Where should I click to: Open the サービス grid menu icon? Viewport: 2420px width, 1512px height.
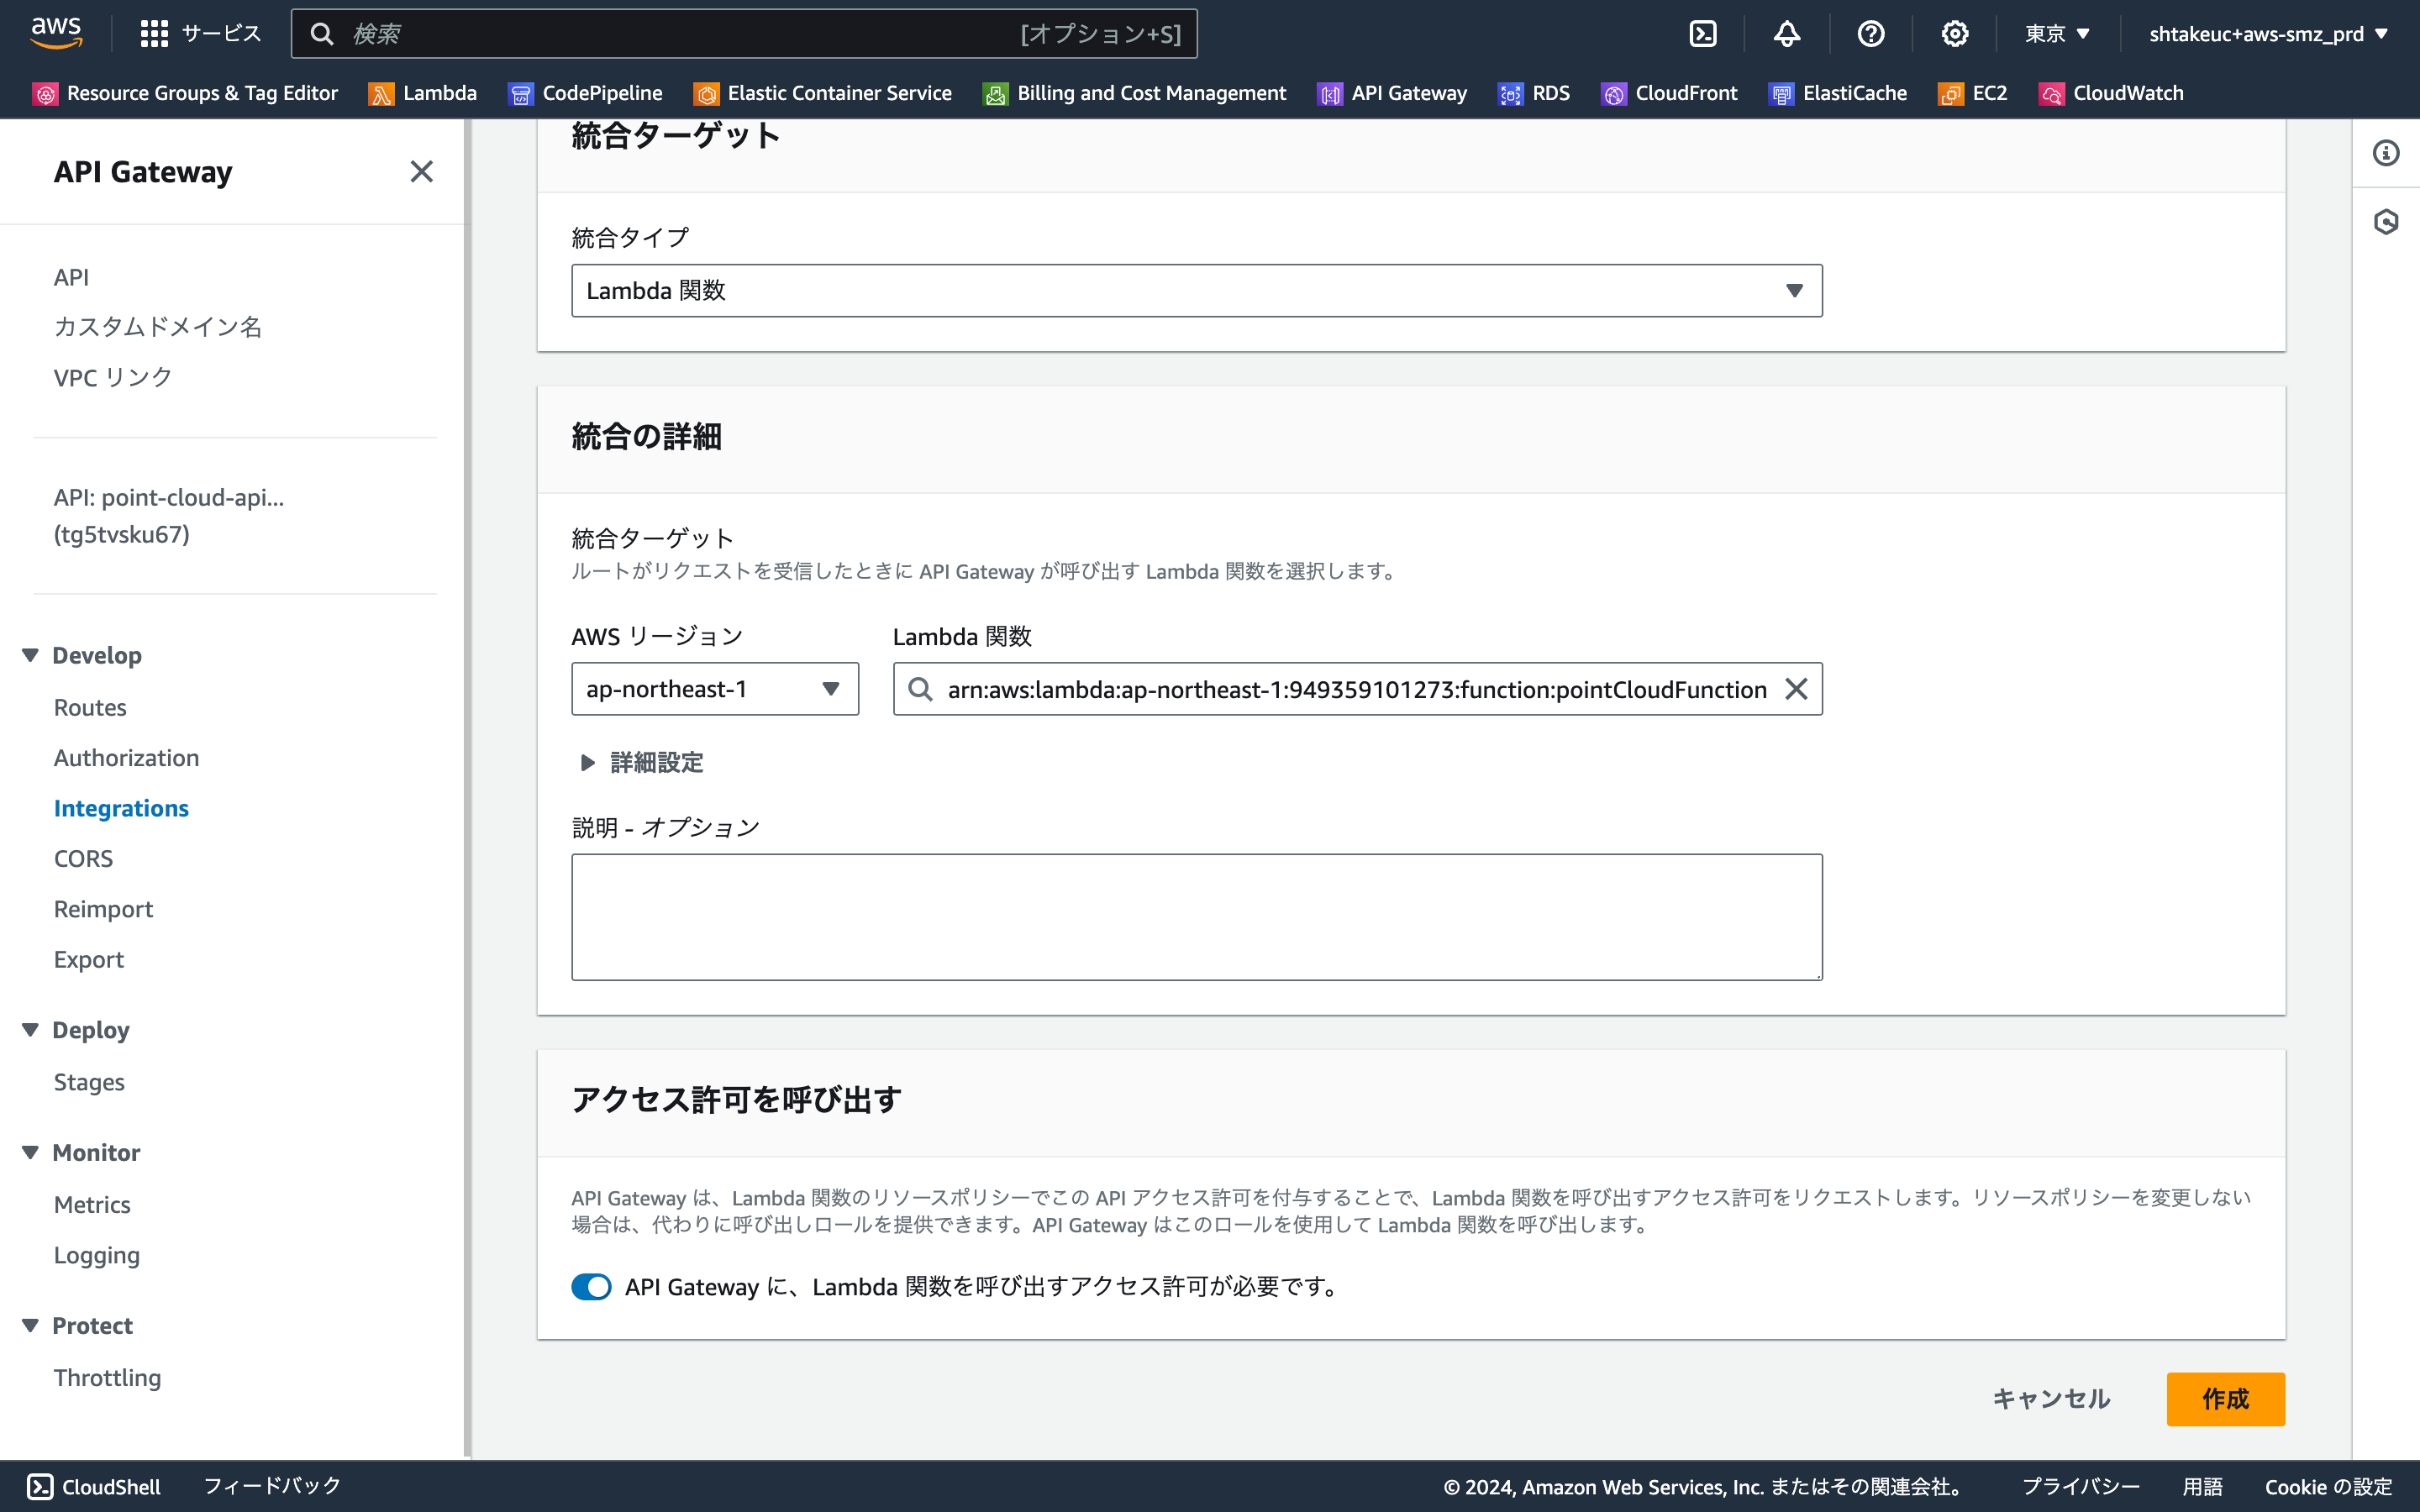click(x=154, y=34)
